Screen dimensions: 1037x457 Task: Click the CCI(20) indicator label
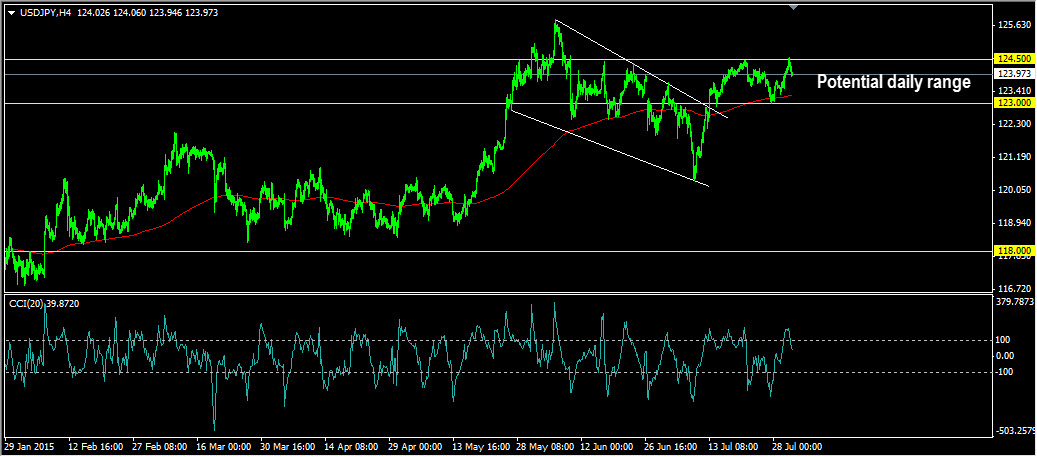click(44, 303)
